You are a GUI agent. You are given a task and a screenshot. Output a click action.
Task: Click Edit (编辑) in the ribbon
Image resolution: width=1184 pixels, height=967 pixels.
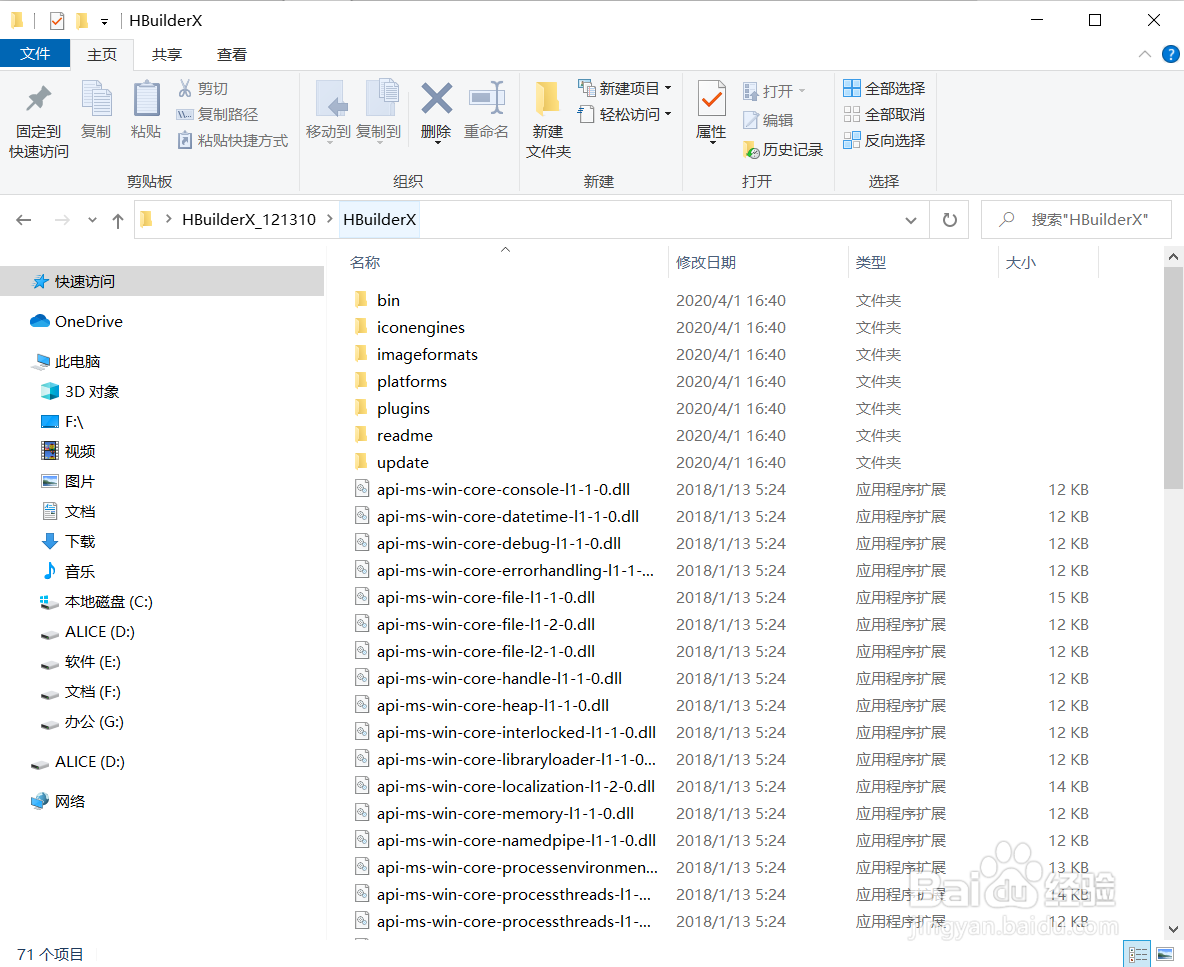coord(768,120)
